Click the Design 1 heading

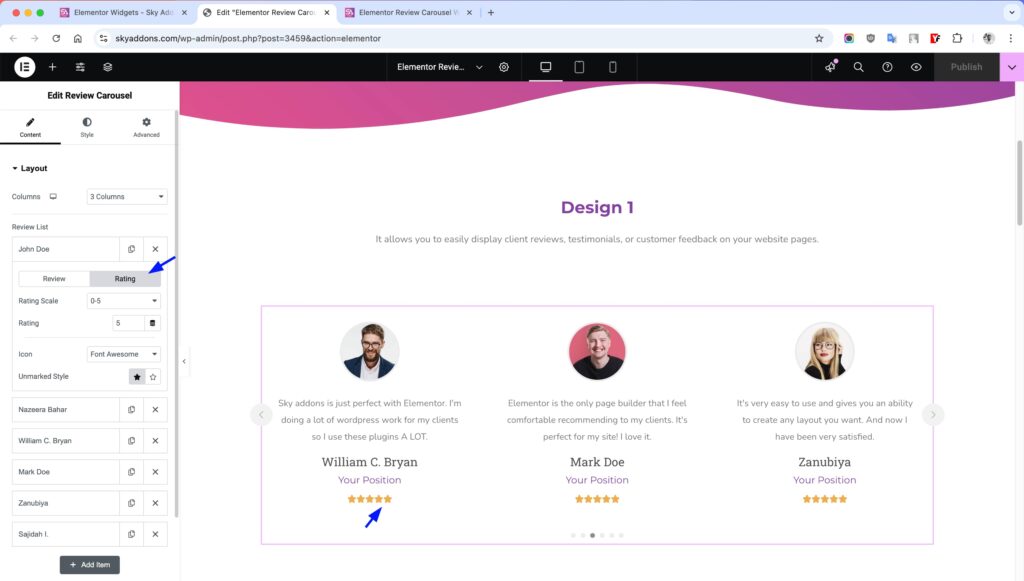click(x=597, y=208)
